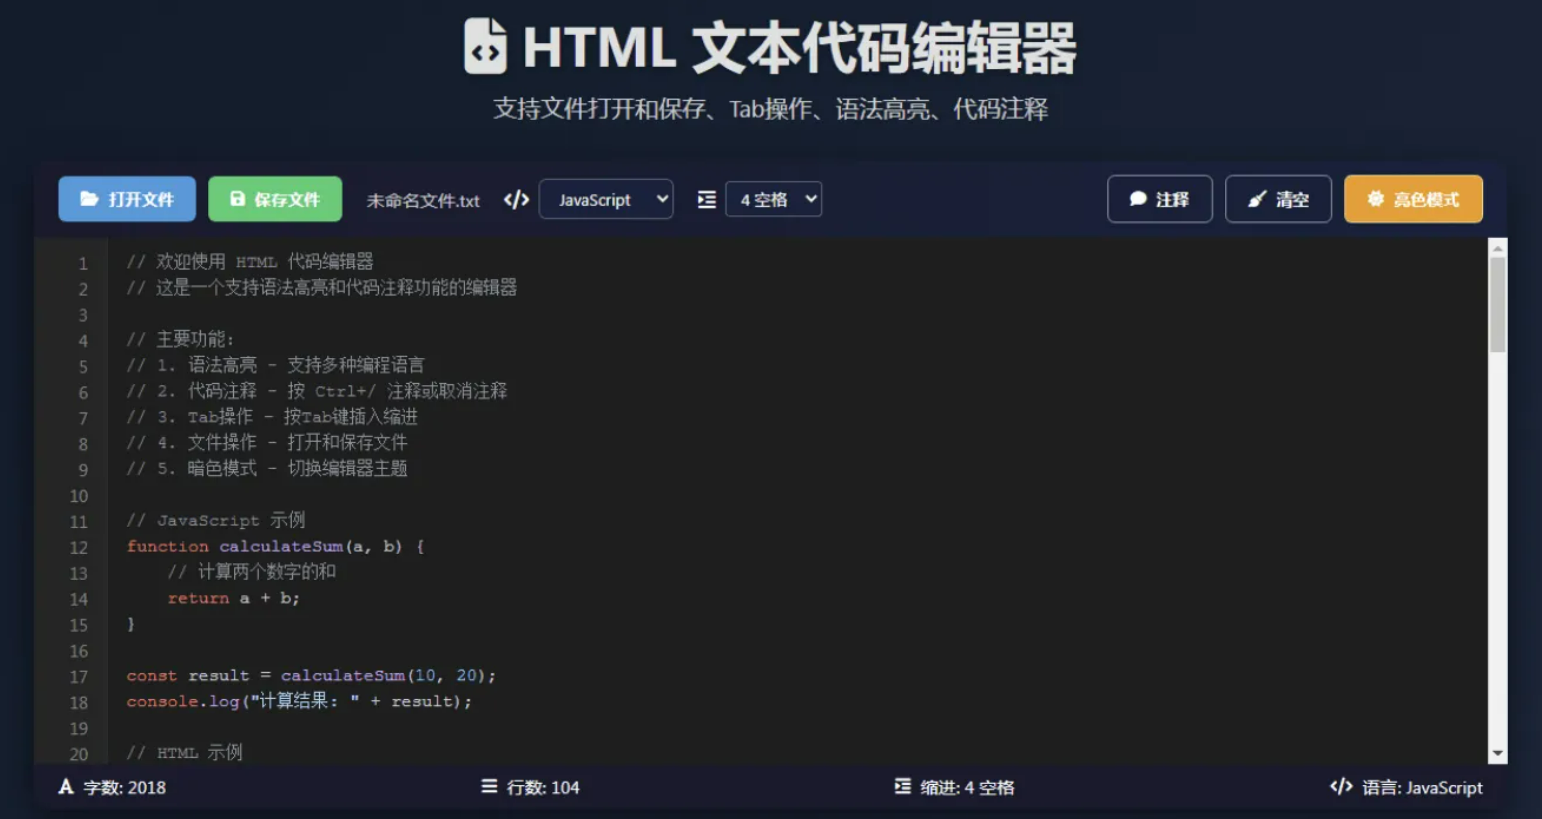Open the JavaScript language dropdown

coord(606,199)
